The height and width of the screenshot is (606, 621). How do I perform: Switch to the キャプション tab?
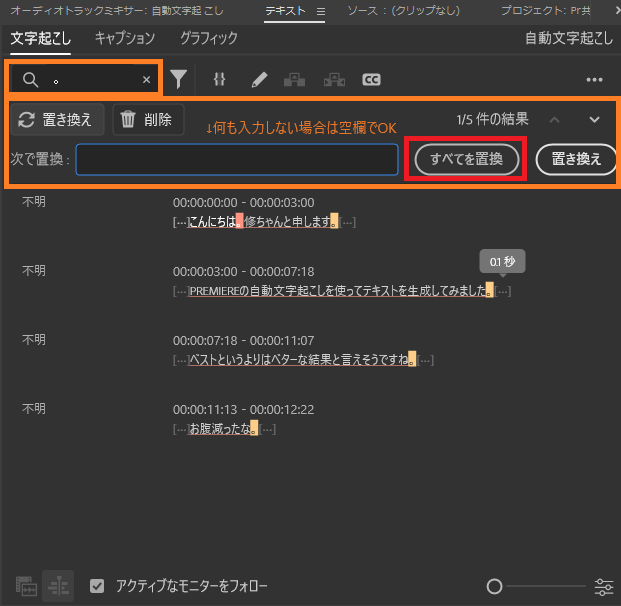pyautogui.click(x=125, y=38)
